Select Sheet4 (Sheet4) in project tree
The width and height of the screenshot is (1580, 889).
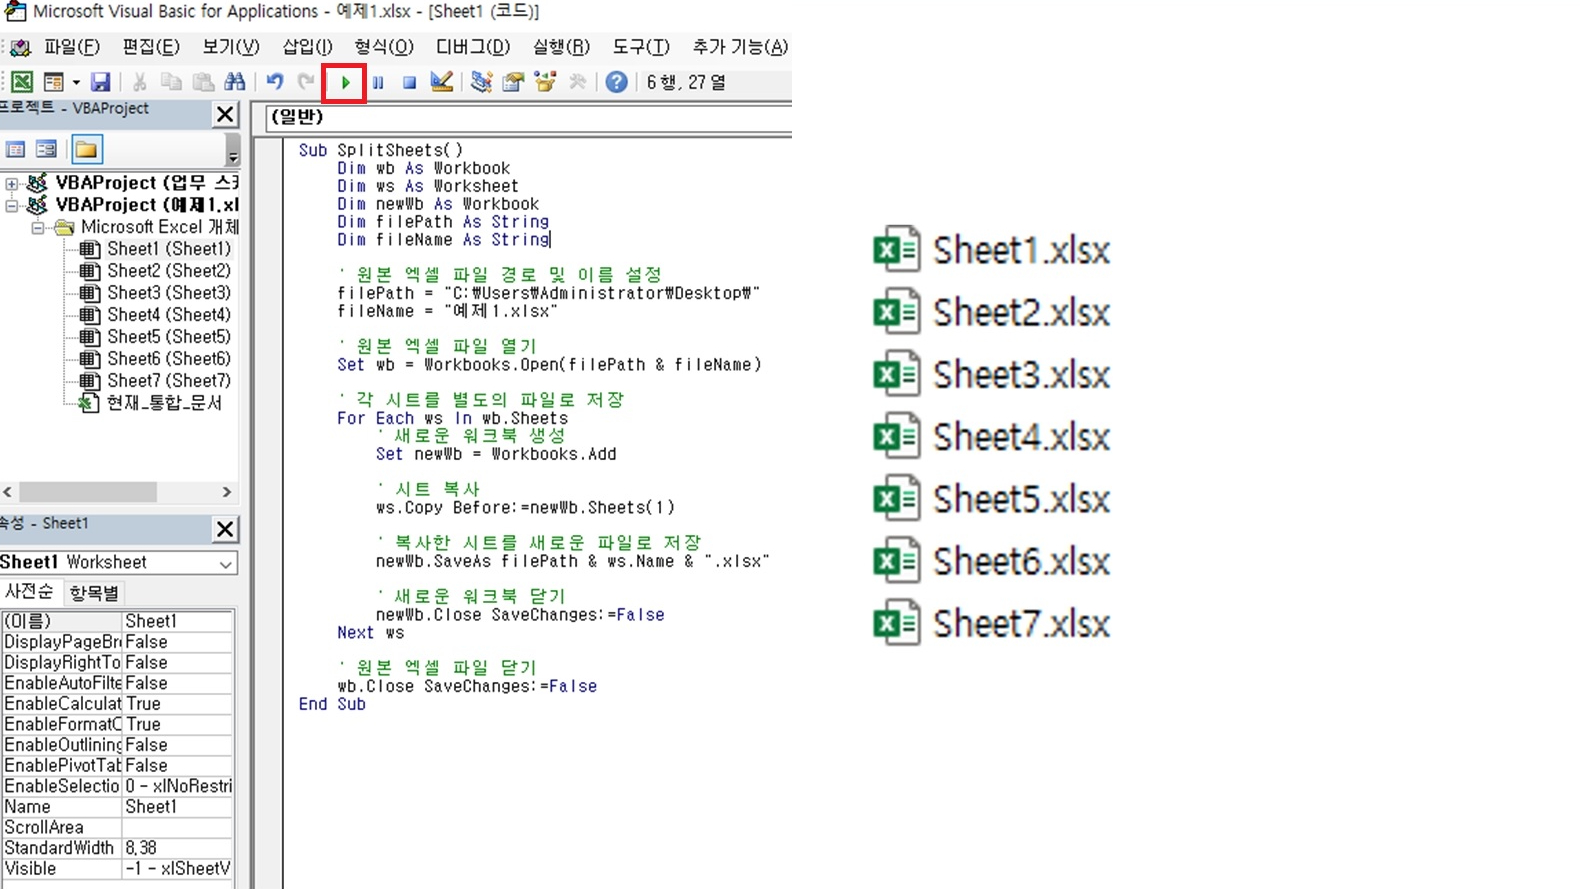click(168, 315)
